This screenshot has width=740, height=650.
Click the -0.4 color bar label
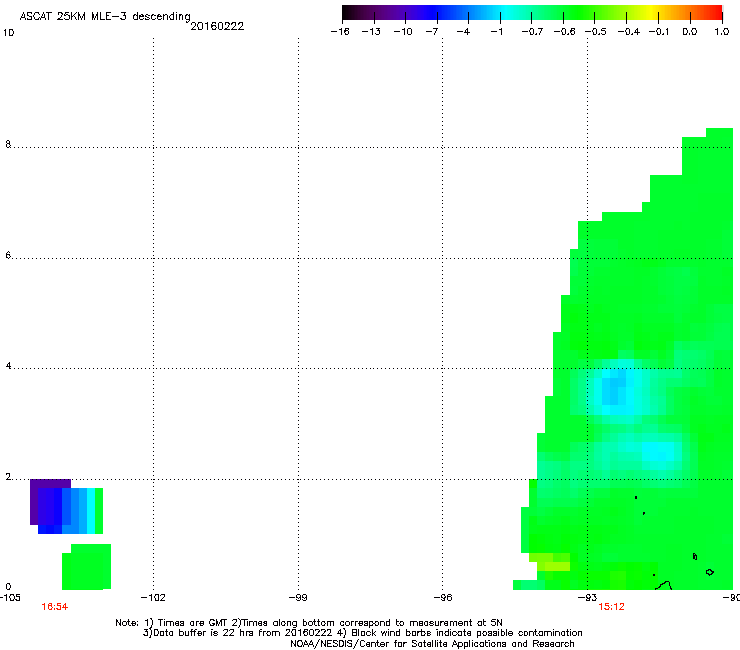(x=628, y=32)
